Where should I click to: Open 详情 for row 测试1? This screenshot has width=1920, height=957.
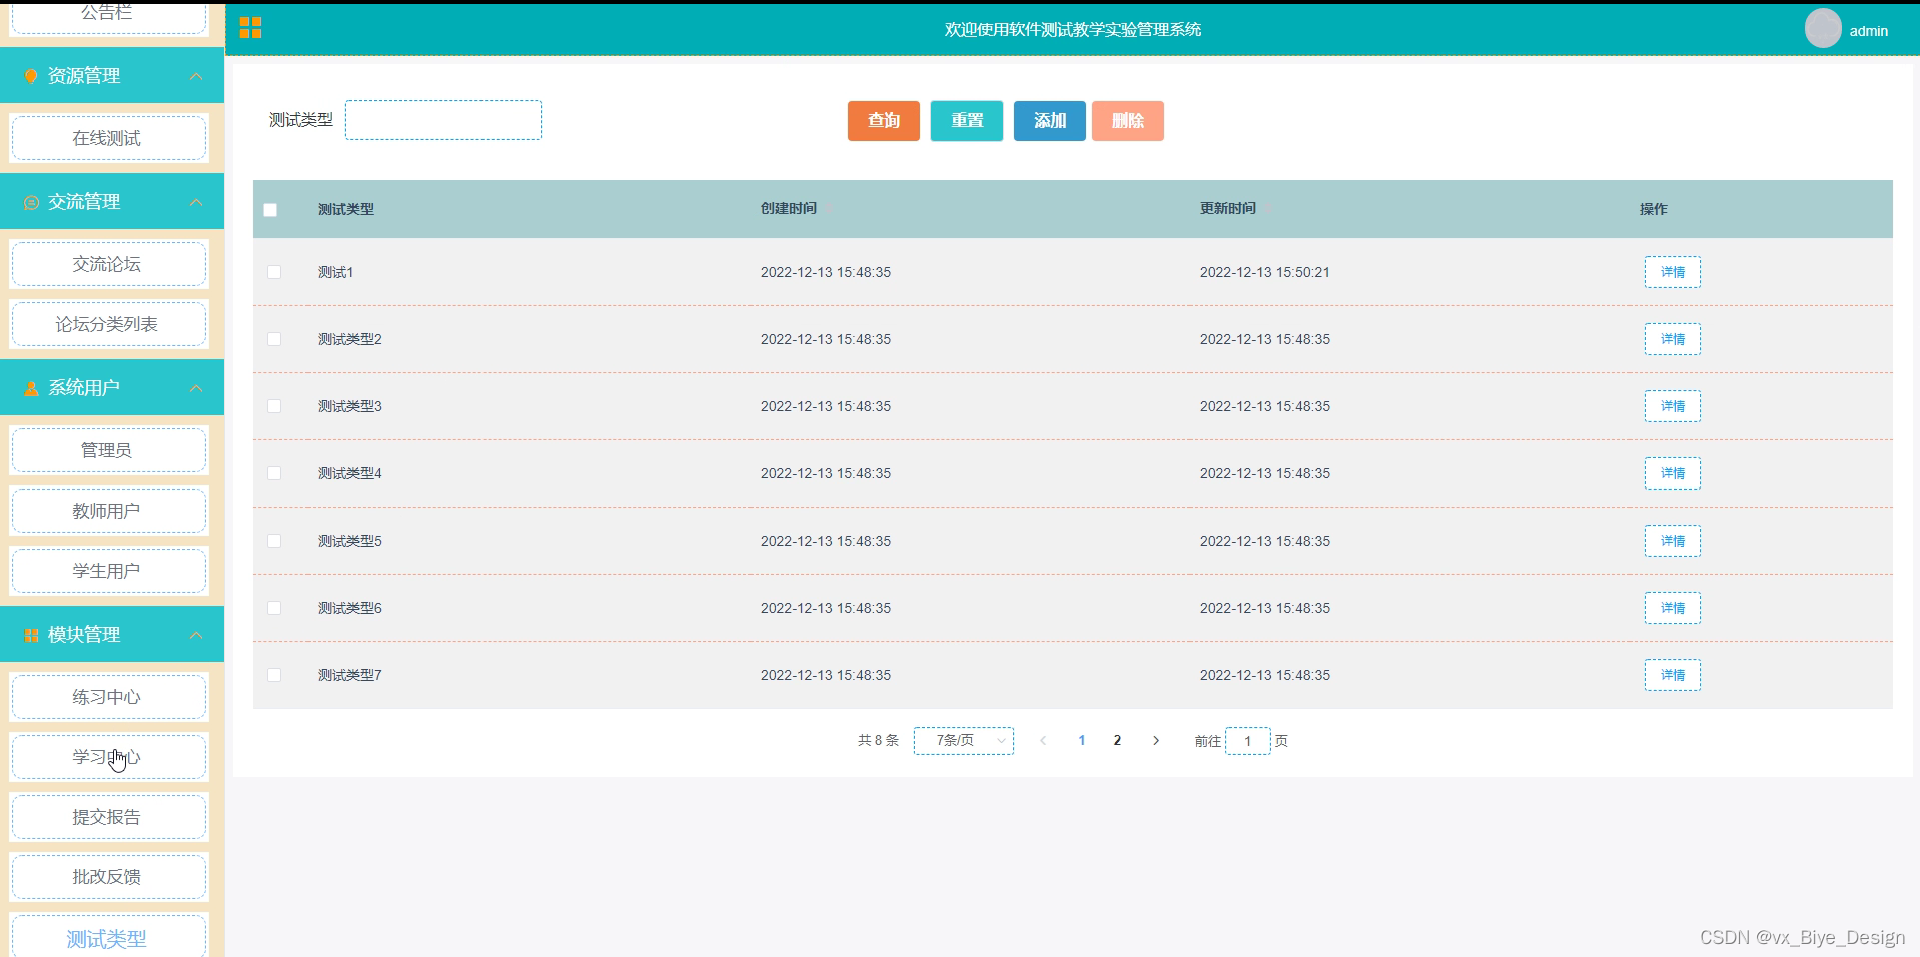1673,272
